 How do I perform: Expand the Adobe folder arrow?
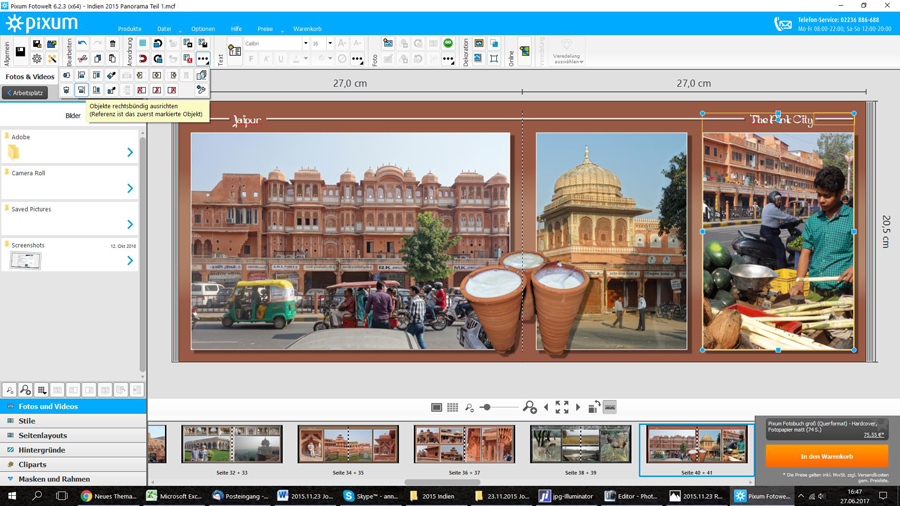130,152
